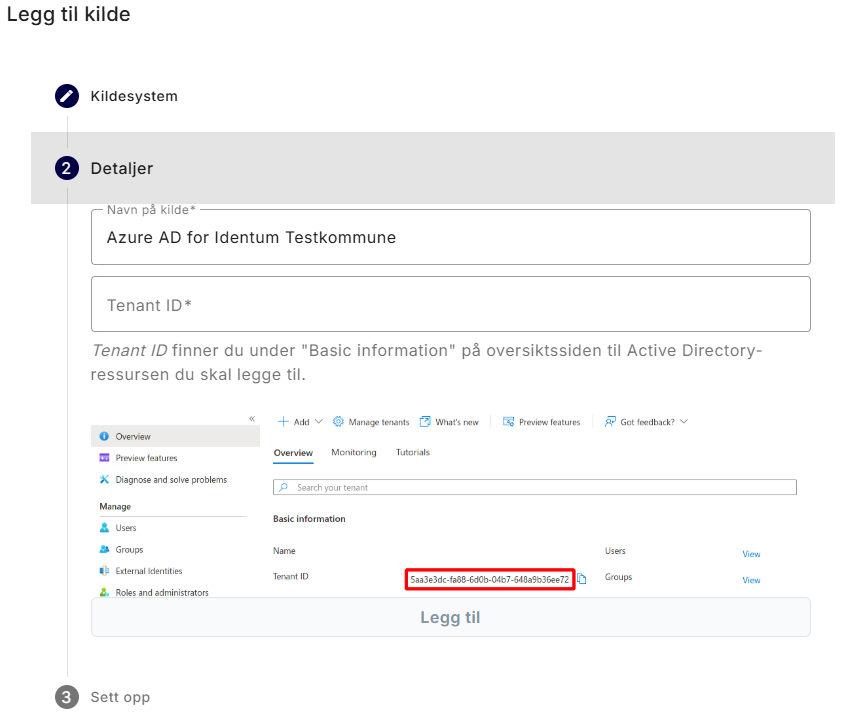Open the Add dropdown menu
849x726 pixels.
[300, 422]
